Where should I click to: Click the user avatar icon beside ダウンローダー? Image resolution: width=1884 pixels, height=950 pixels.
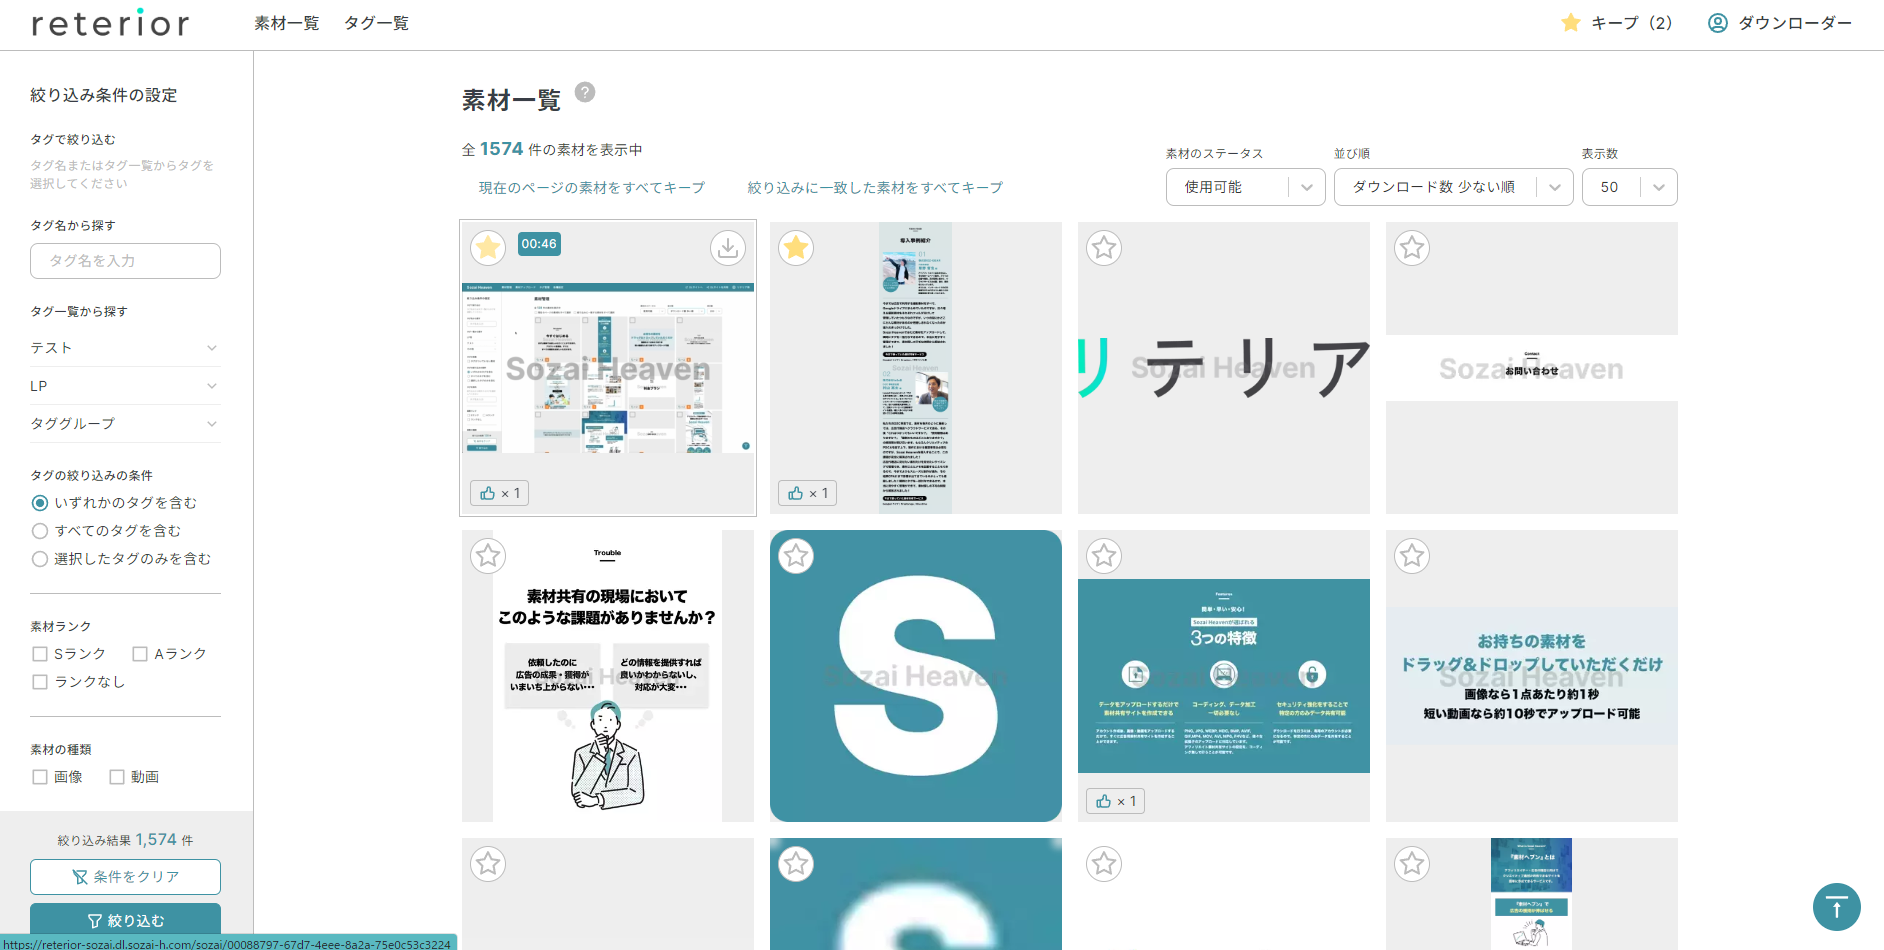point(1717,23)
